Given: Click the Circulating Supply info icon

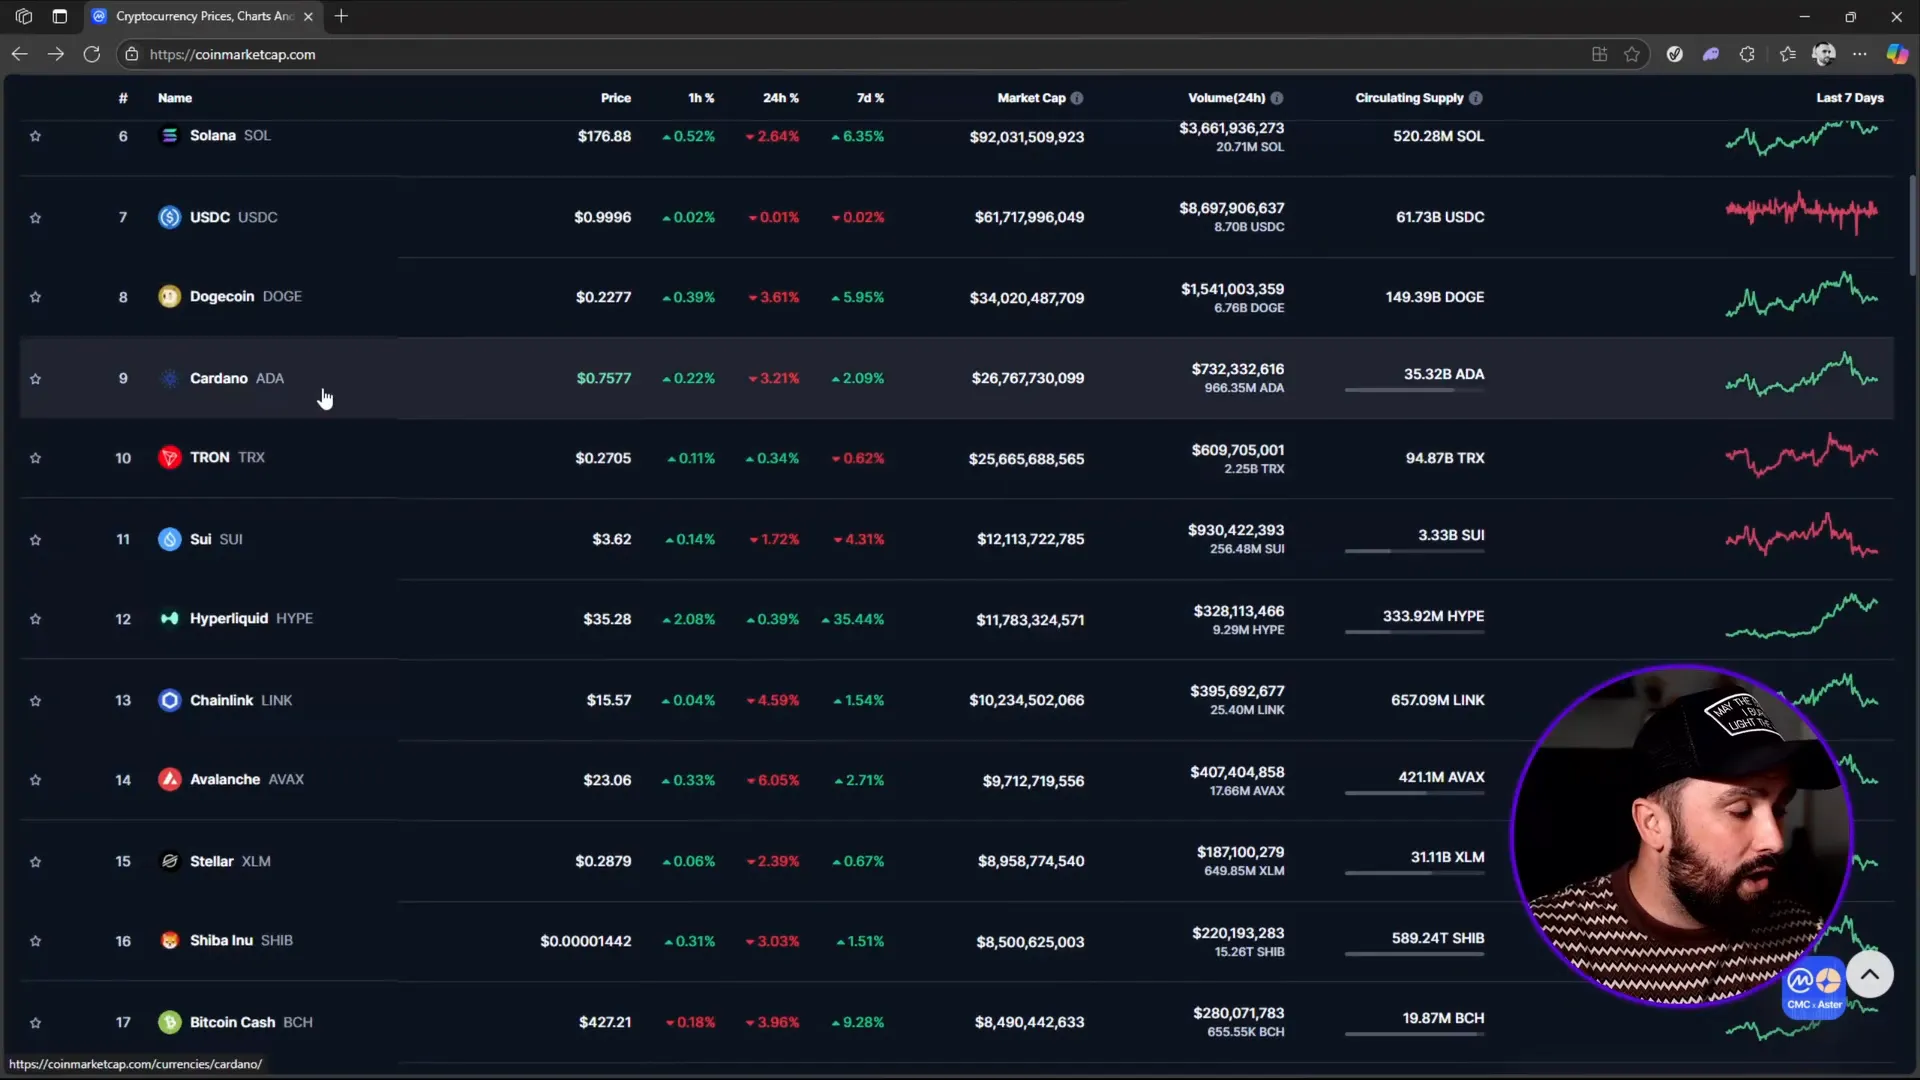Looking at the screenshot, I should pos(1476,98).
